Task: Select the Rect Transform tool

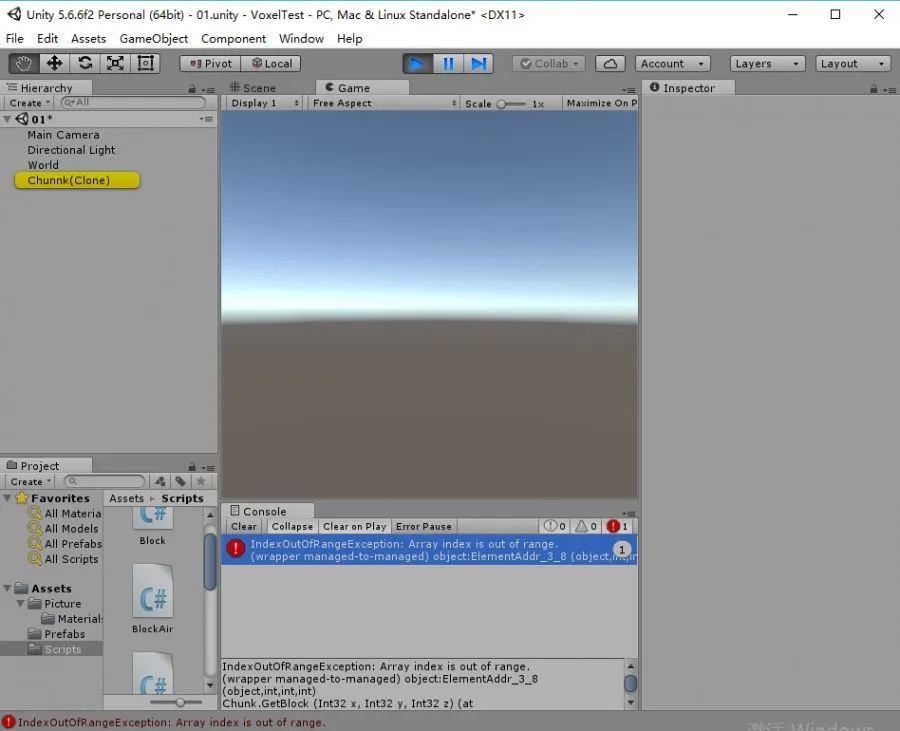Action: click(146, 63)
